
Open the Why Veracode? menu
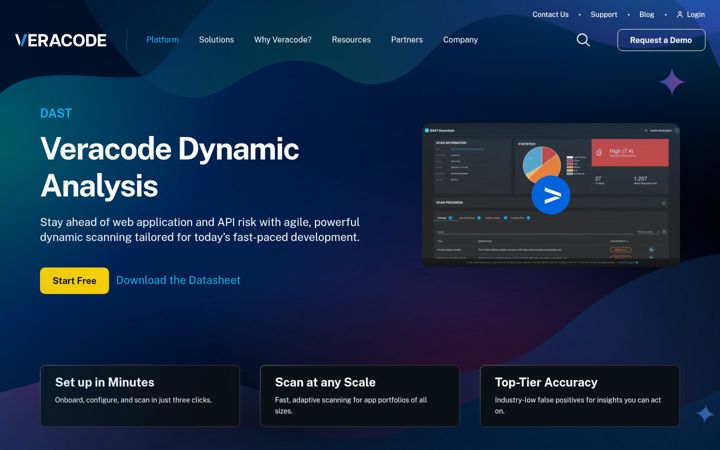pos(282,40)
